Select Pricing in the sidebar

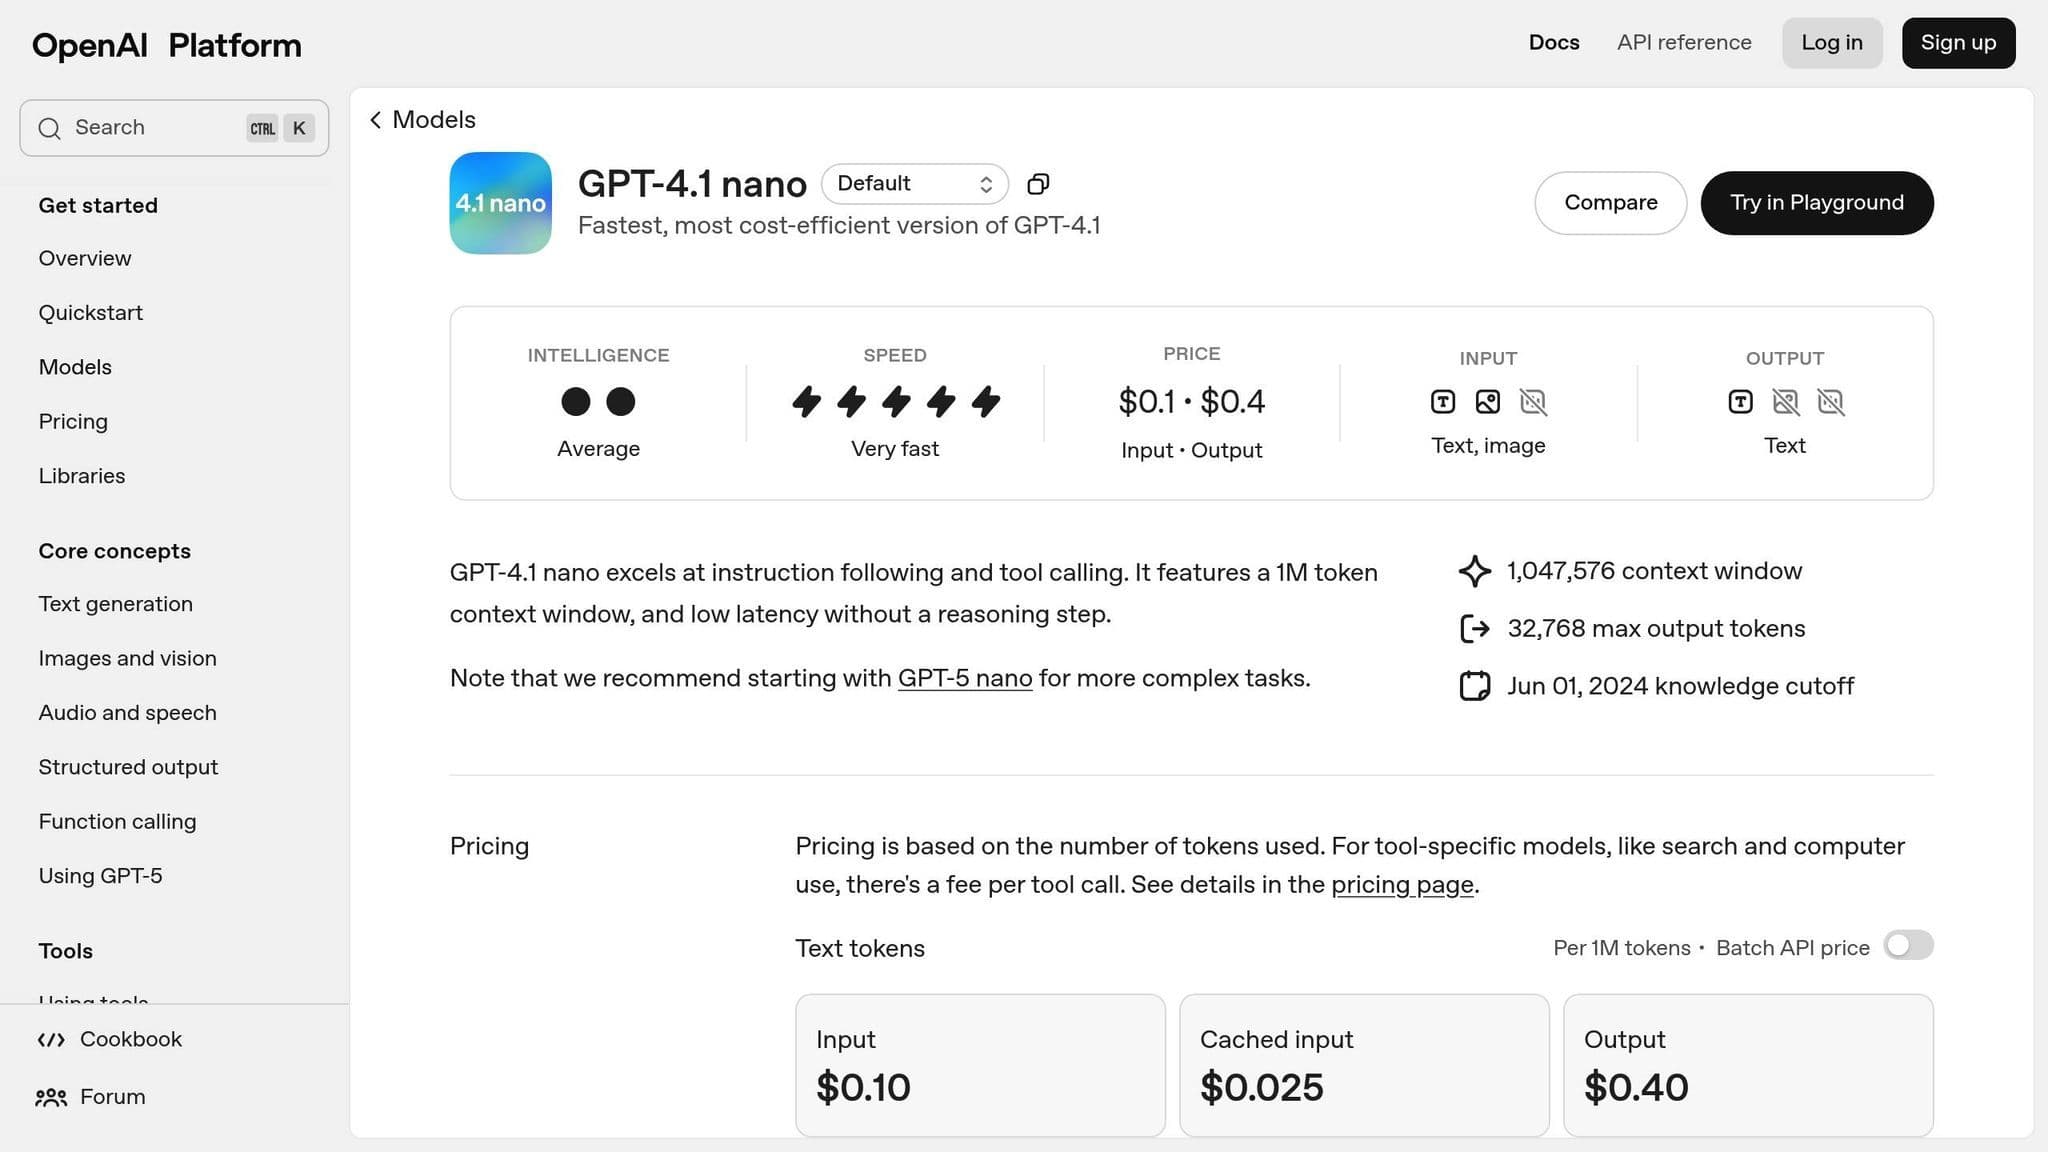click(73, 422)
